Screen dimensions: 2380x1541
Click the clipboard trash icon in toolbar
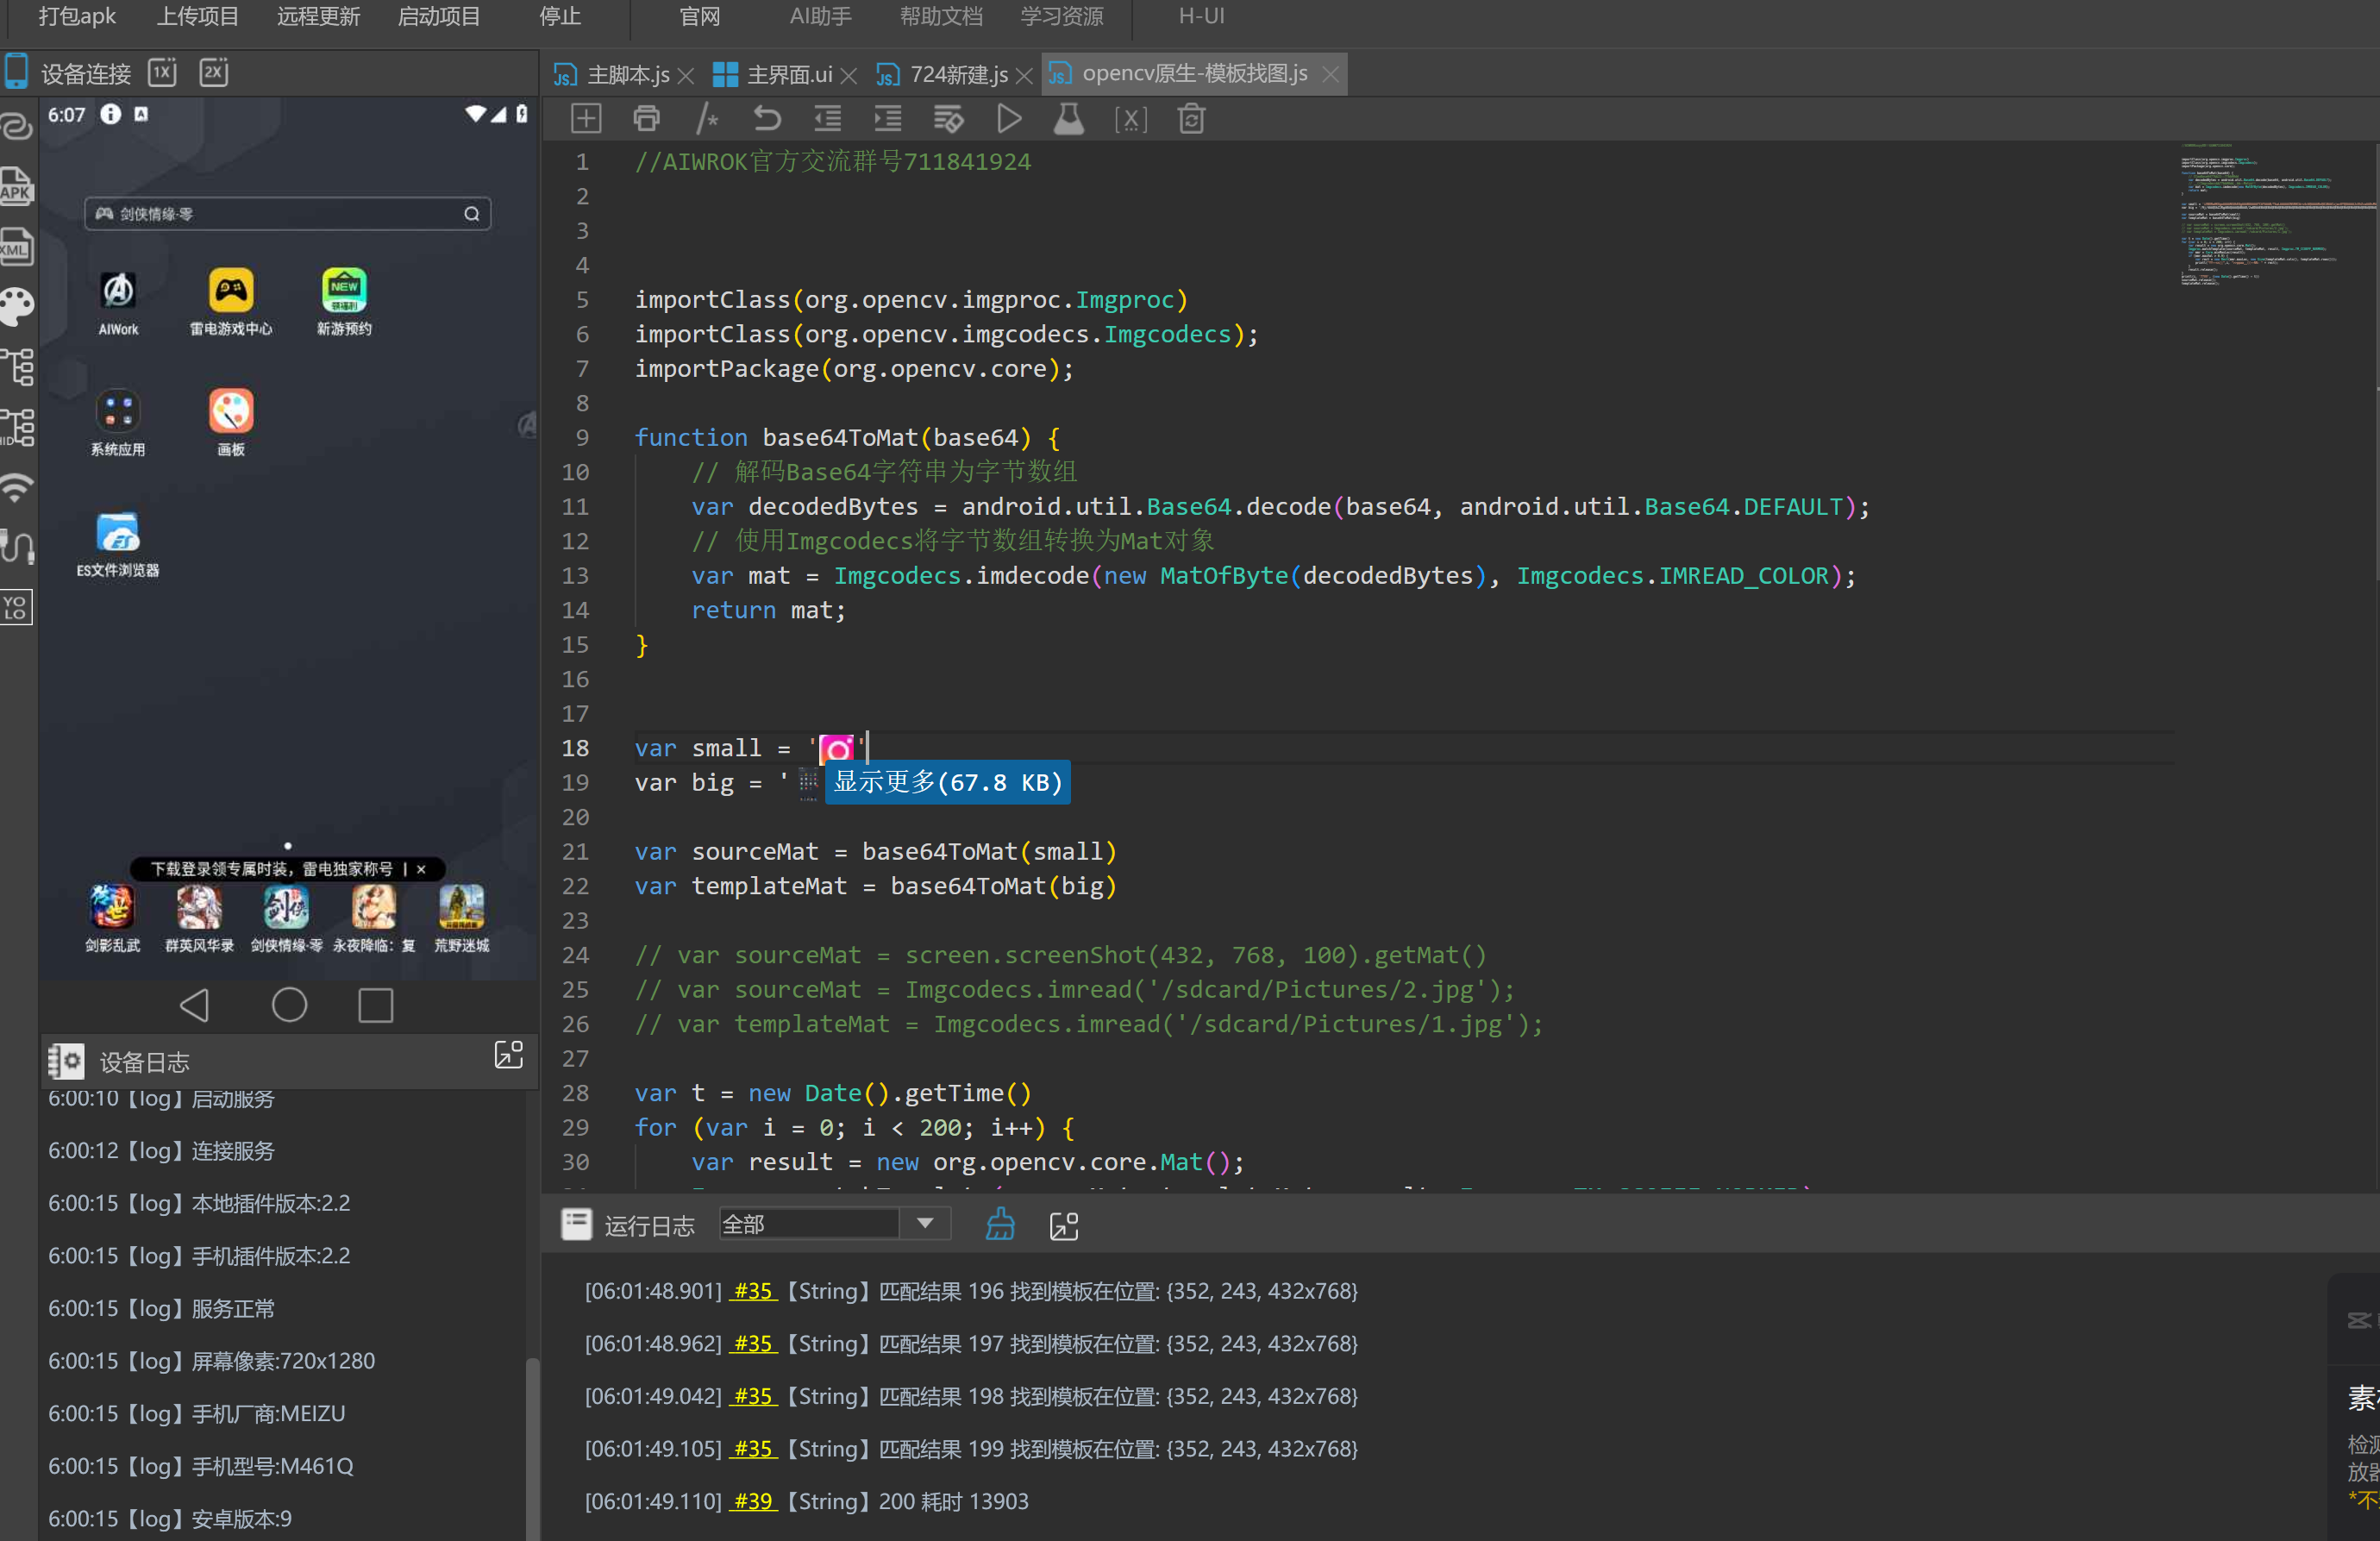coord(1191,119)
